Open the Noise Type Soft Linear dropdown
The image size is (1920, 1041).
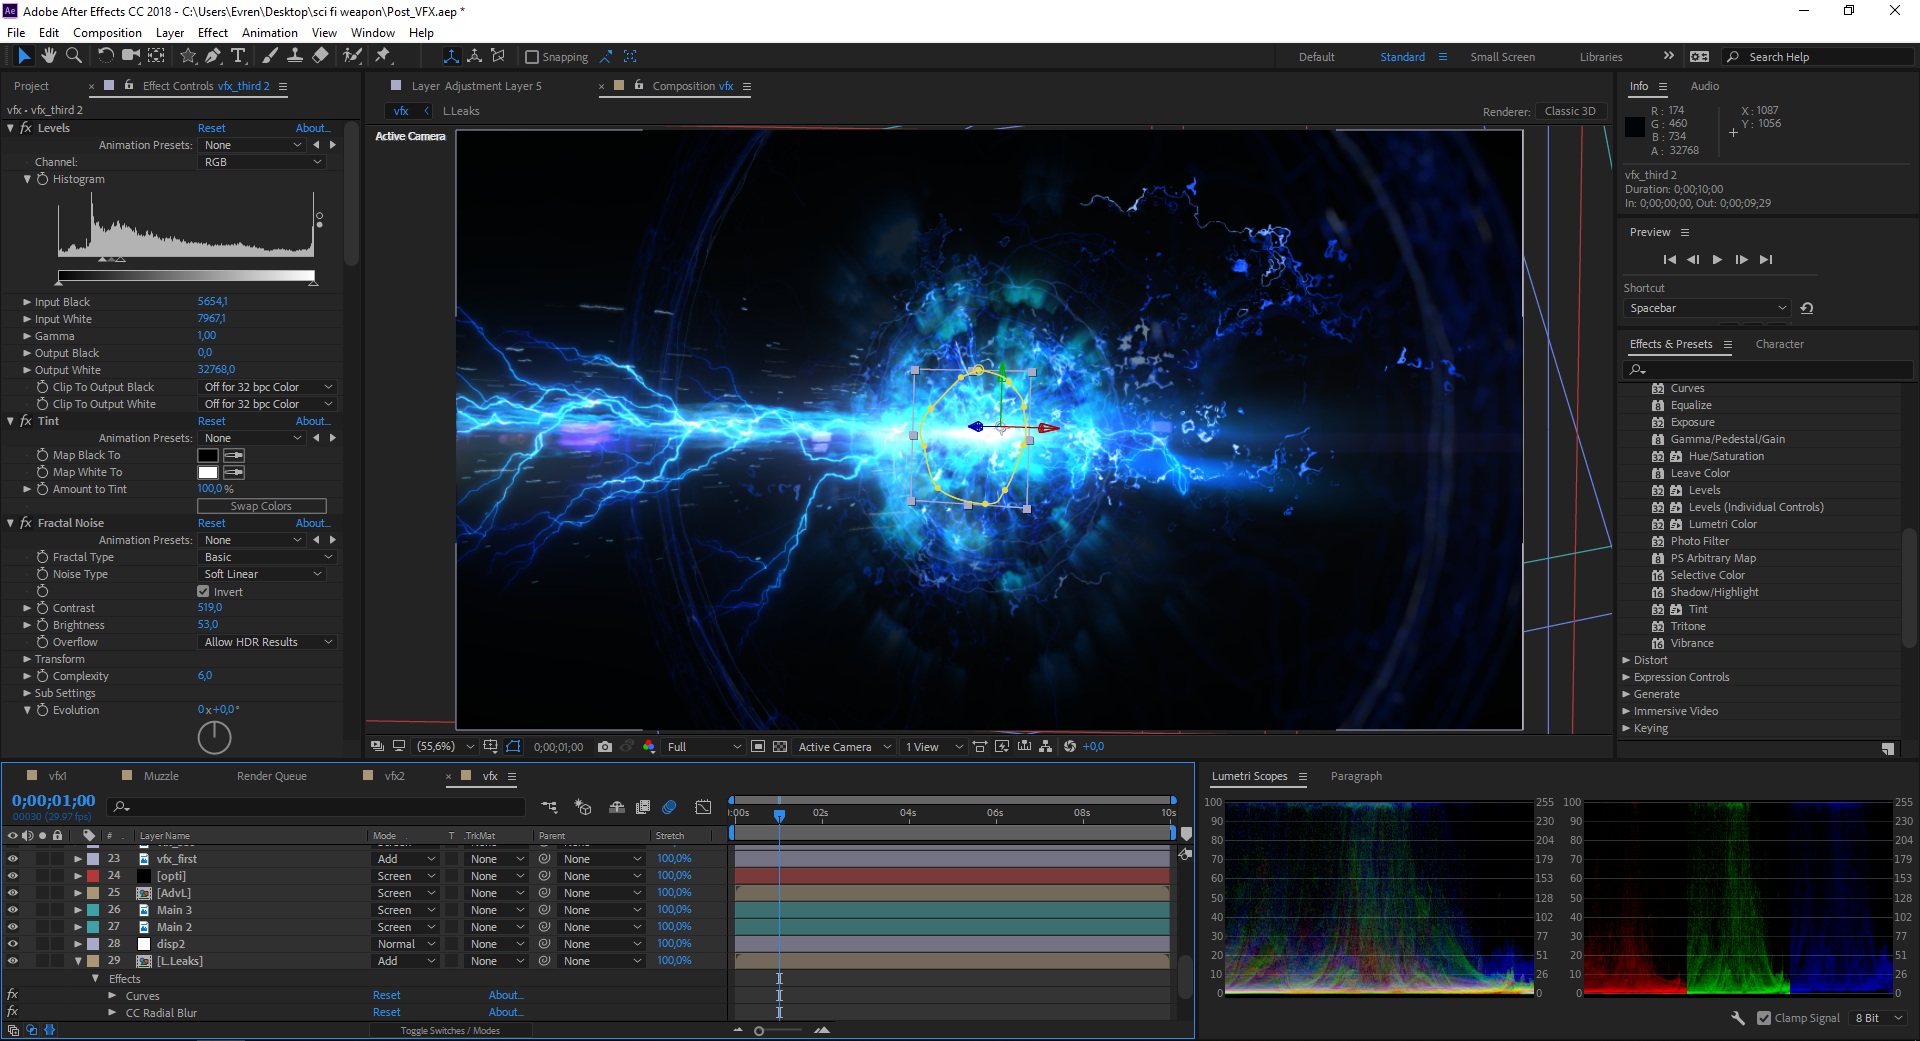(x=262, y=574)
